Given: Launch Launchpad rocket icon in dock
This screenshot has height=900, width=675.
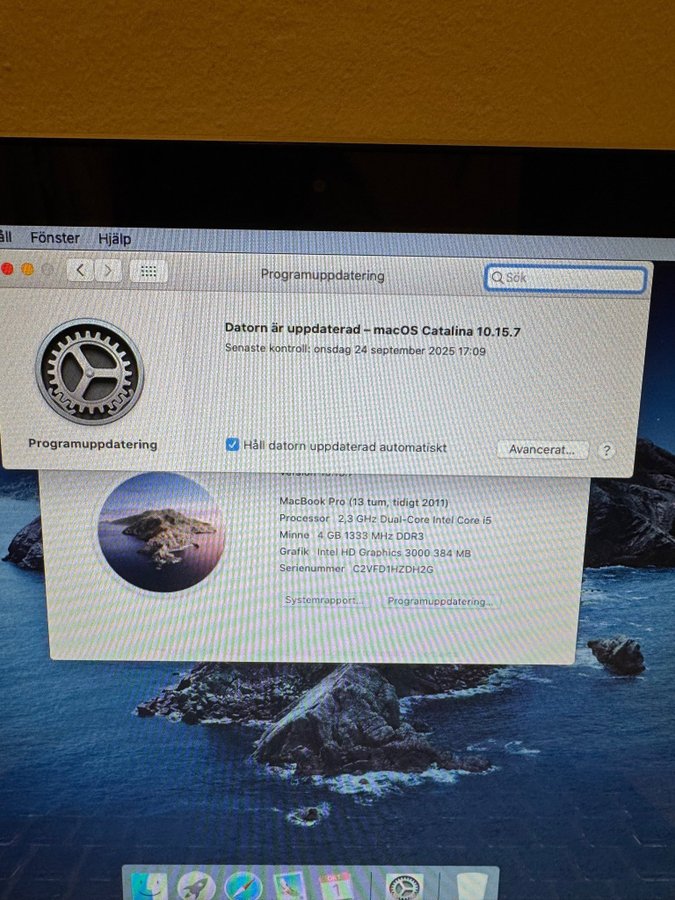Looking at the screenshot, I should click(x=196, y=887).
